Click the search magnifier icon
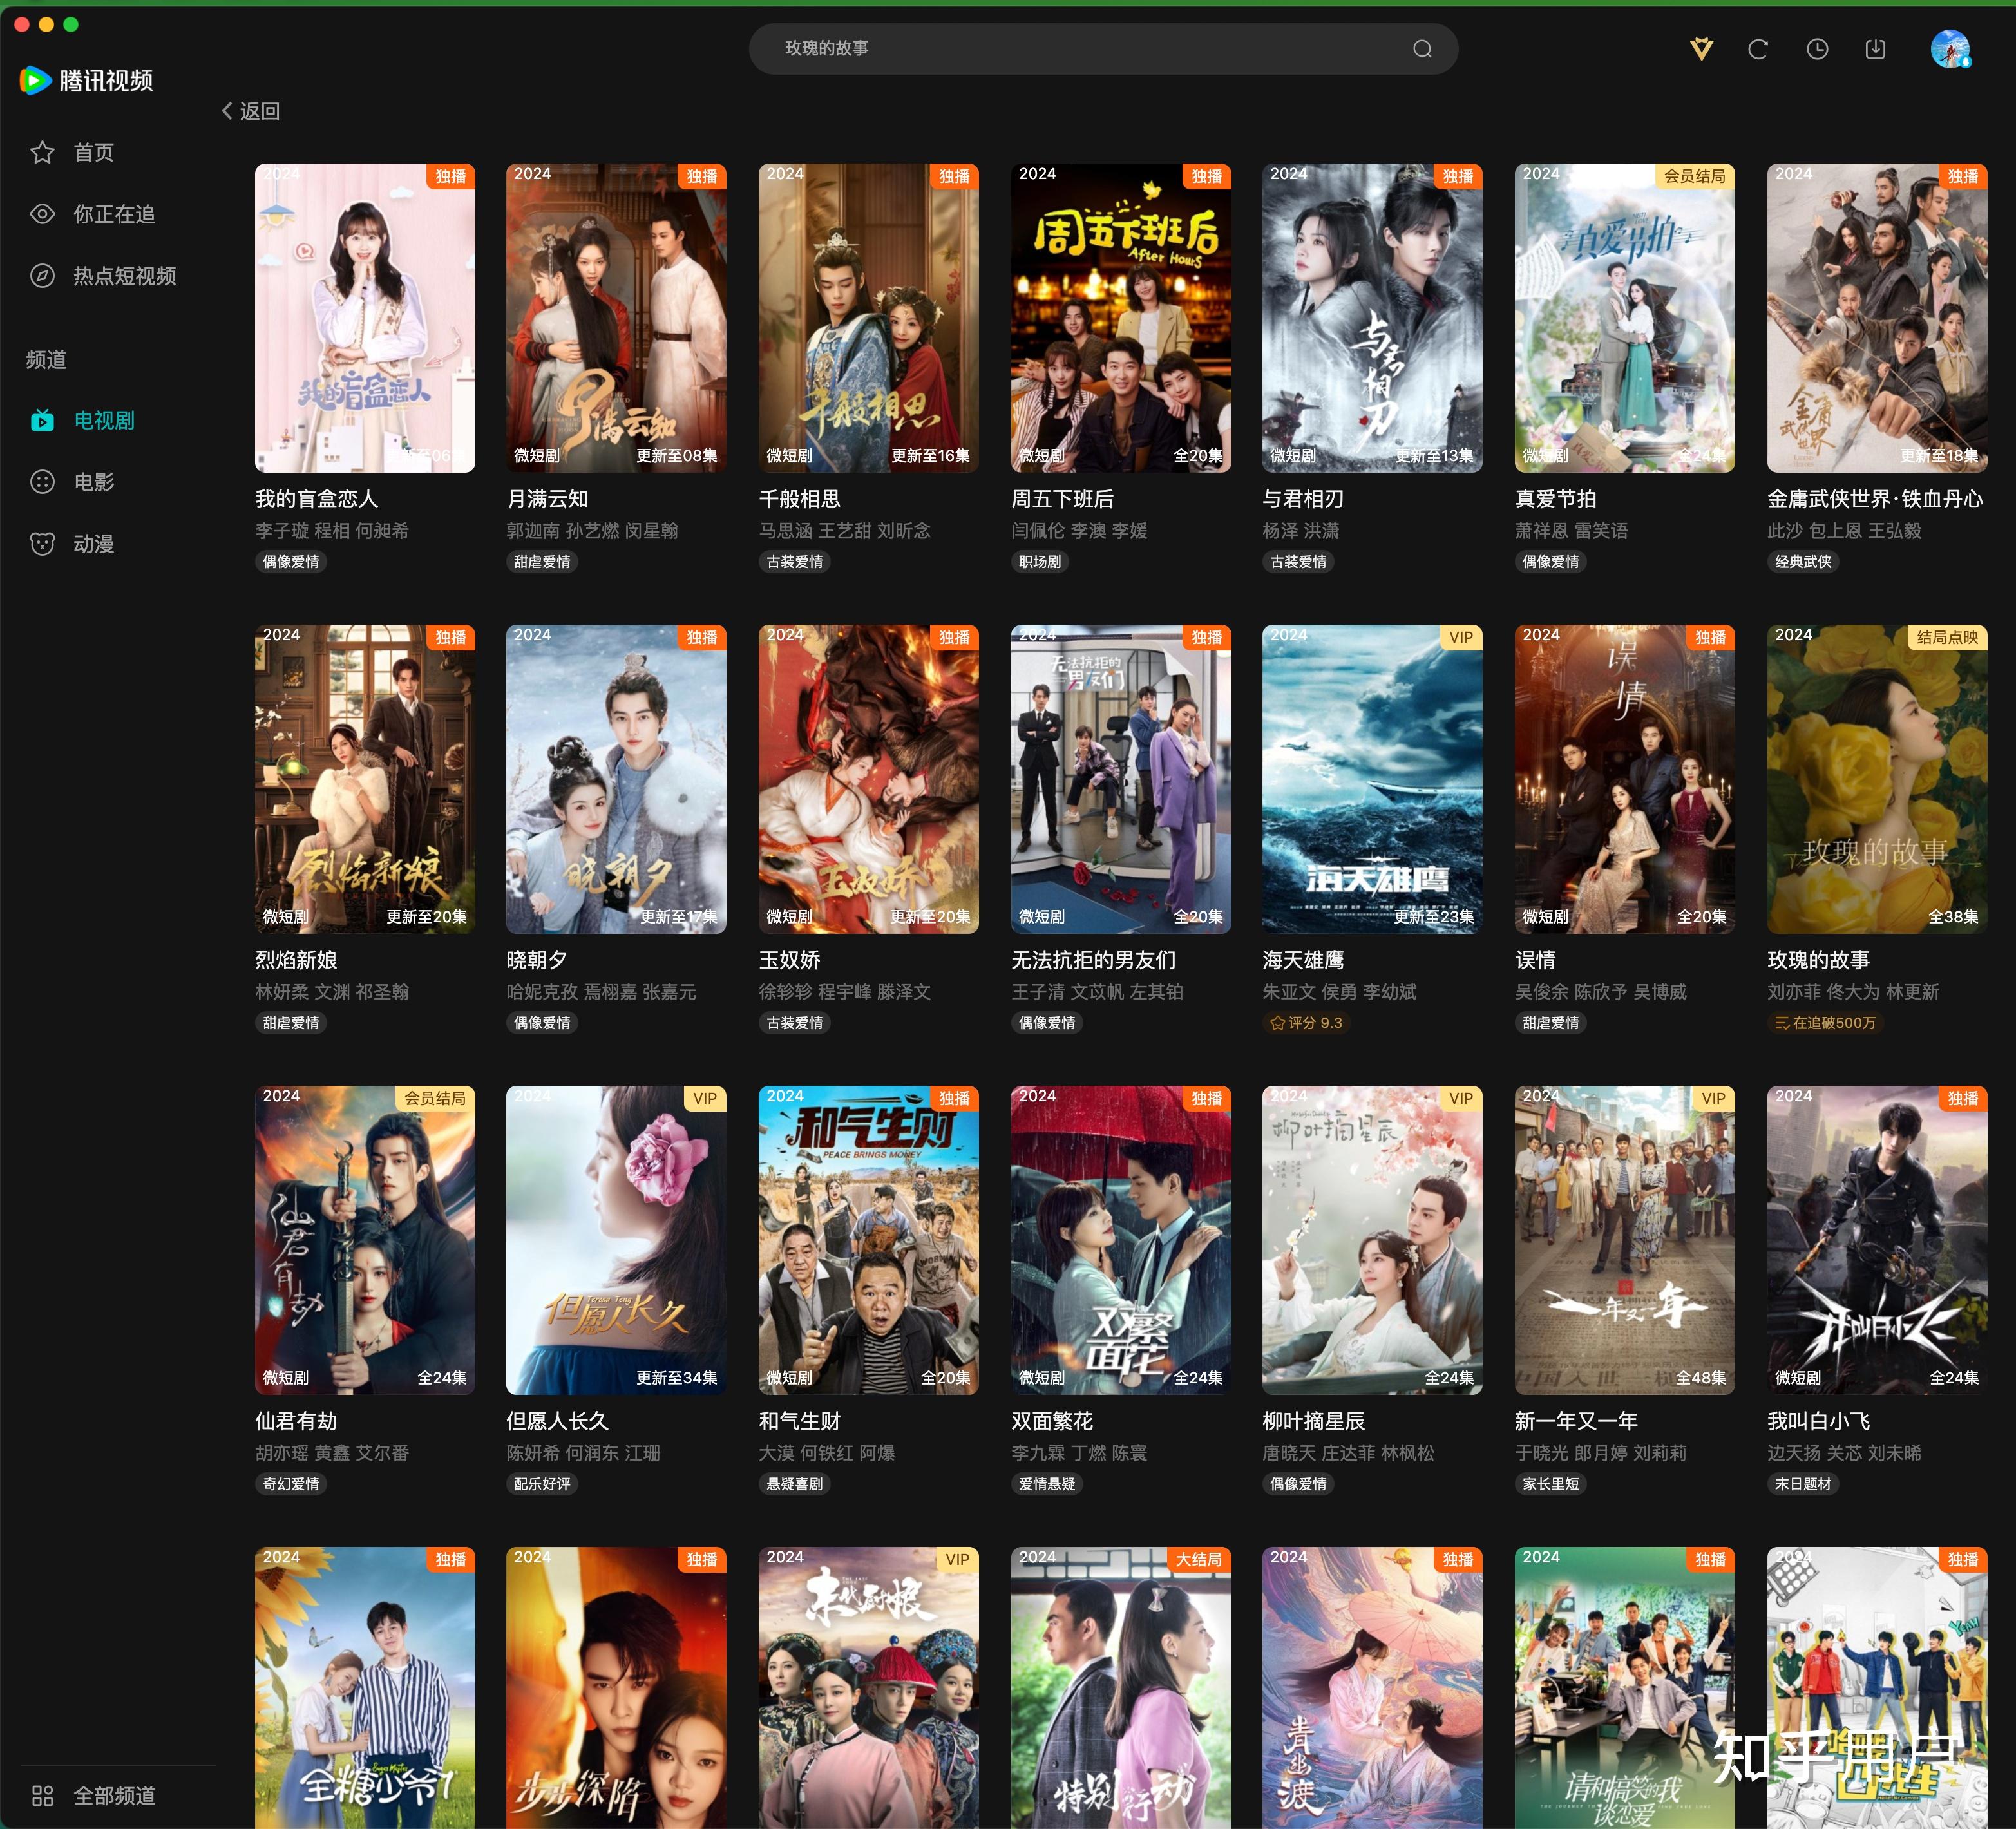The image size is (2016, 1829). point(1422,49)
